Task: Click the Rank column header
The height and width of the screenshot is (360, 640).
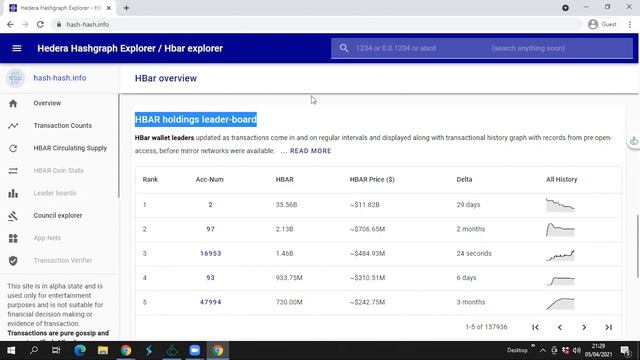Action: coord(150,180)
